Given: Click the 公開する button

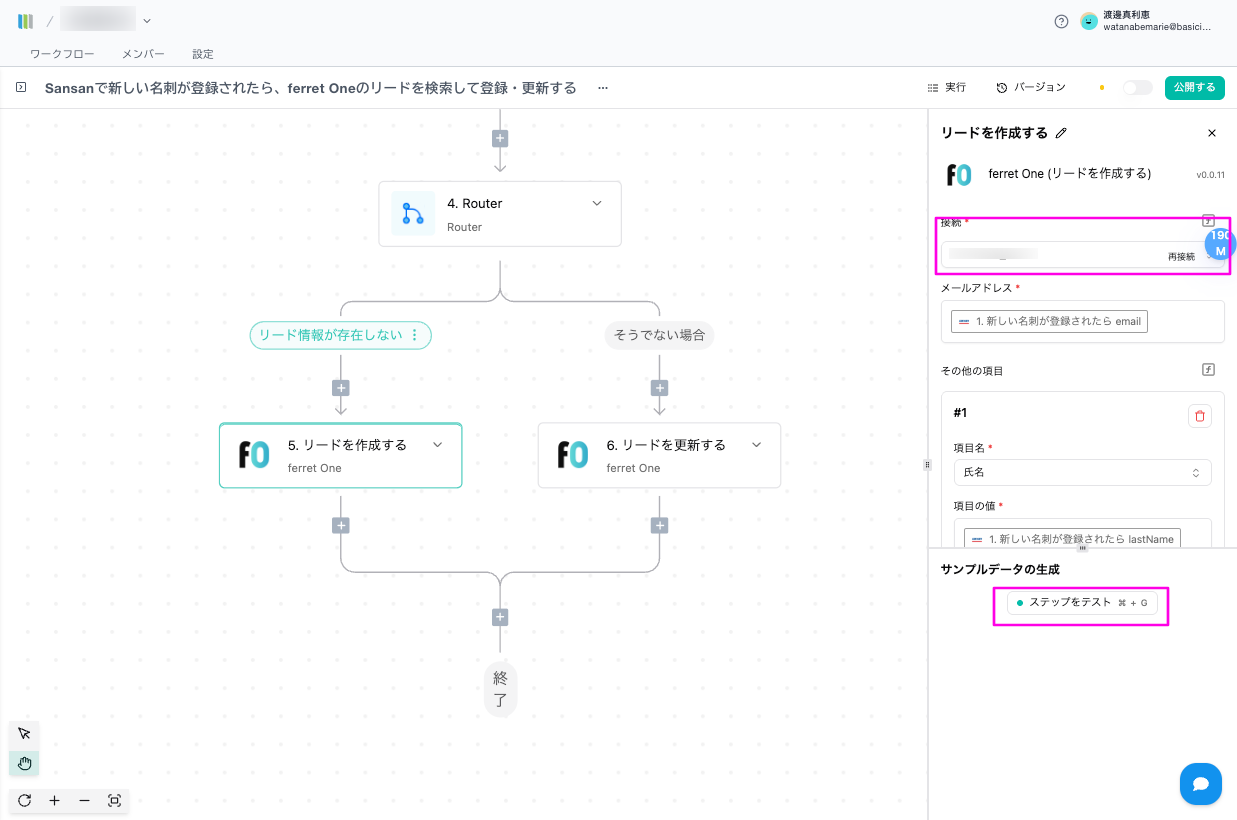Looking at the screenshot, I should pyautogui.click(x=1194, y=88).
